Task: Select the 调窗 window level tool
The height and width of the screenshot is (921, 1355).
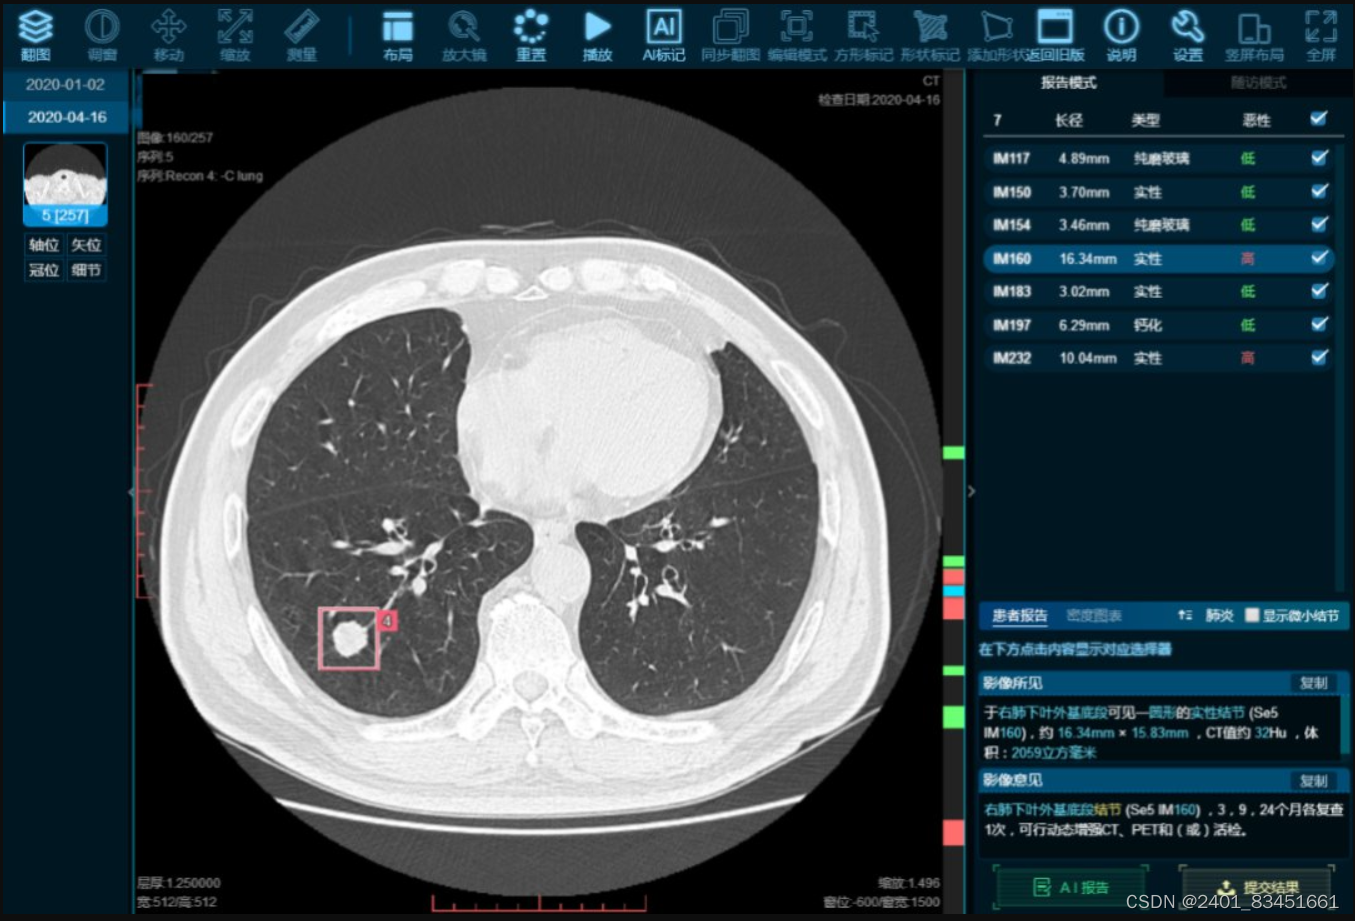Action: [x=102, y=34]
